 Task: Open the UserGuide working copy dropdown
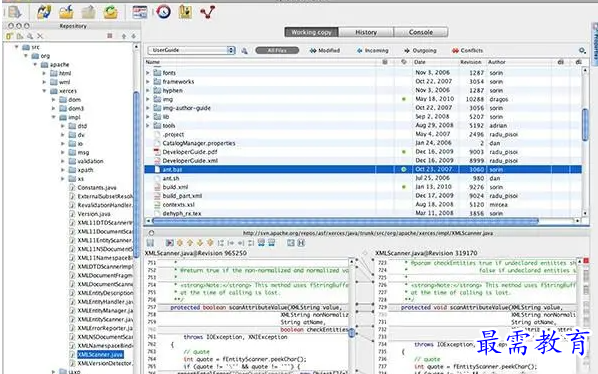tap(191, 50)
